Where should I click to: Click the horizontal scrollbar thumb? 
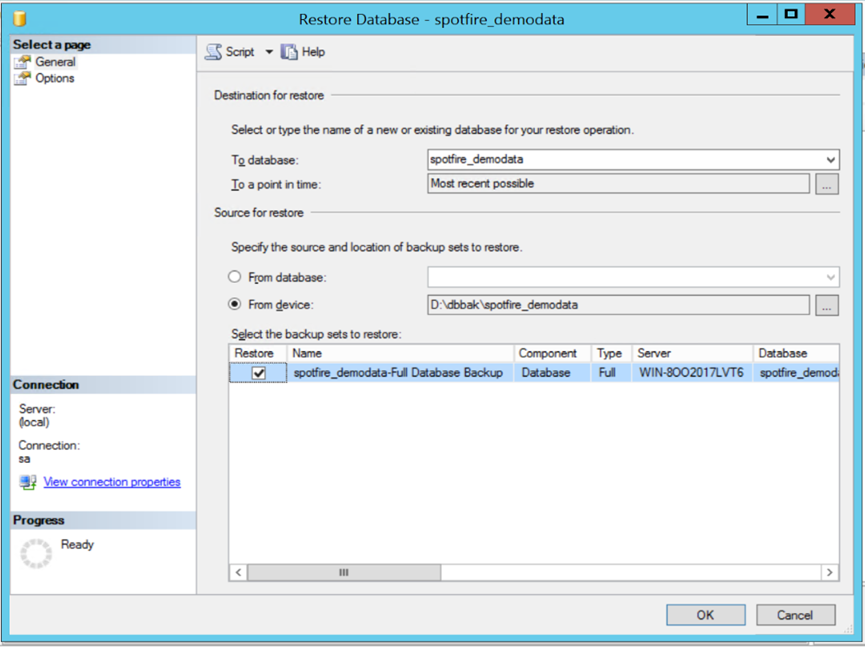tap(344, 572)
